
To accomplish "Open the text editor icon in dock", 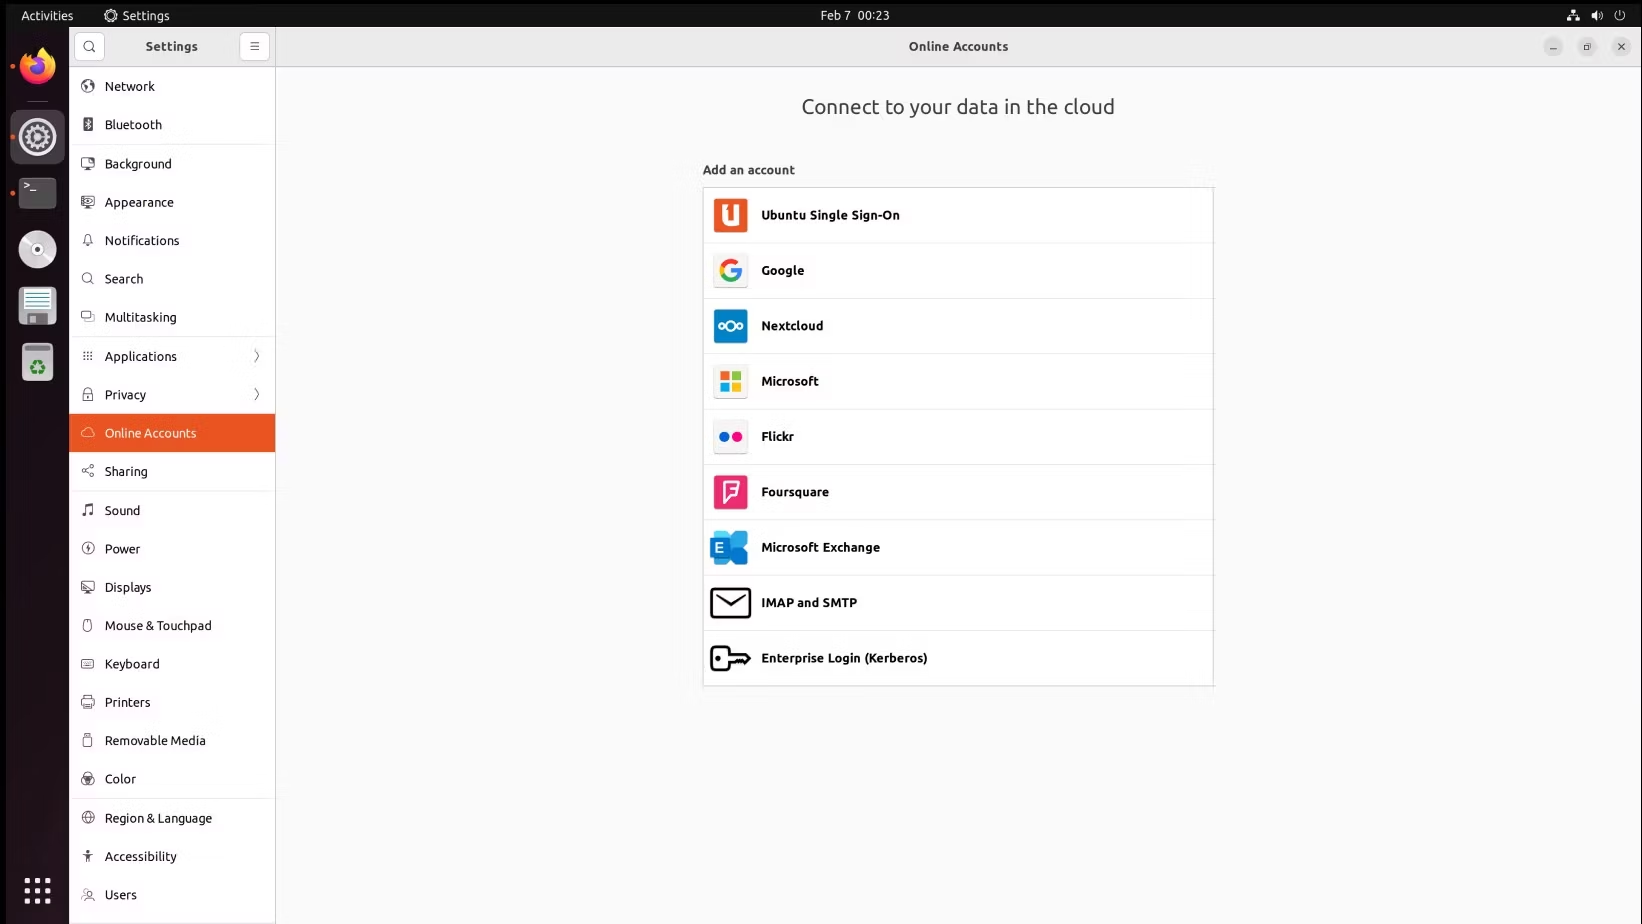I will point(38,306).
